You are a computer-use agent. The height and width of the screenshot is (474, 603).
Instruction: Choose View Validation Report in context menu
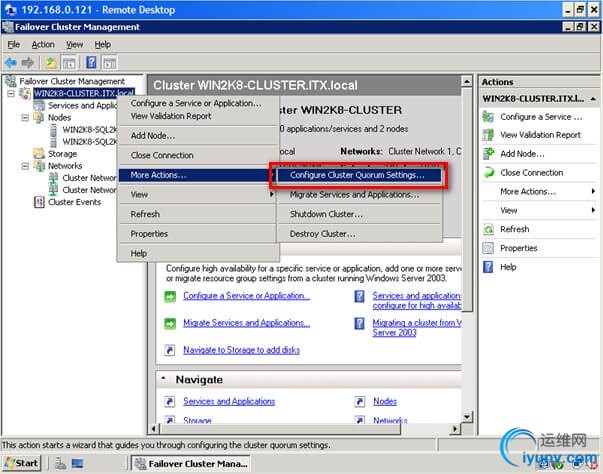click(x=197, y=116)
